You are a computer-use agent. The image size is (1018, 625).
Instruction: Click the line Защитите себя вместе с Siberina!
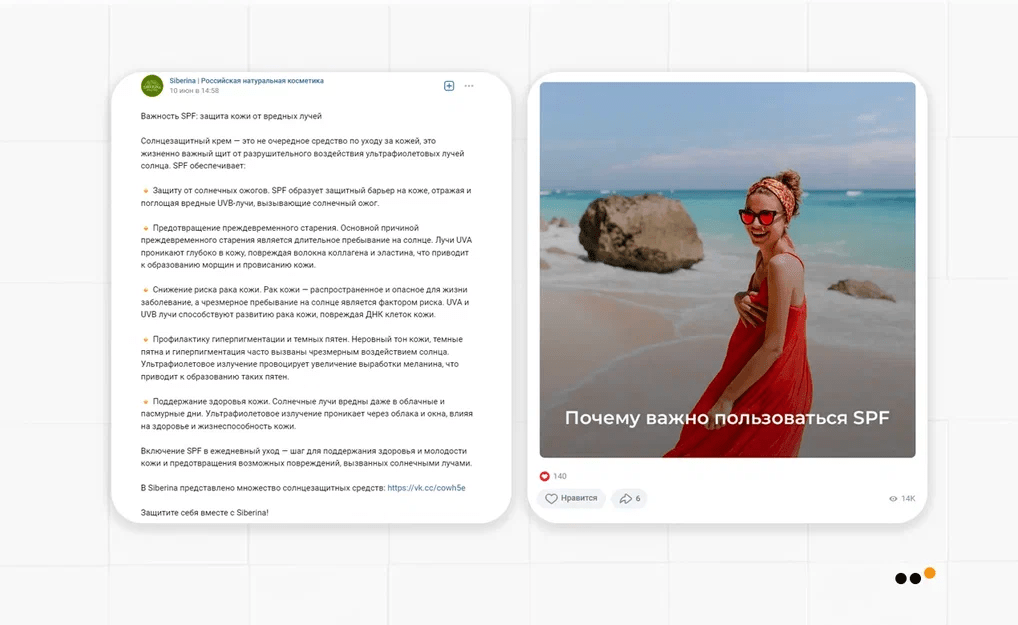205,513
